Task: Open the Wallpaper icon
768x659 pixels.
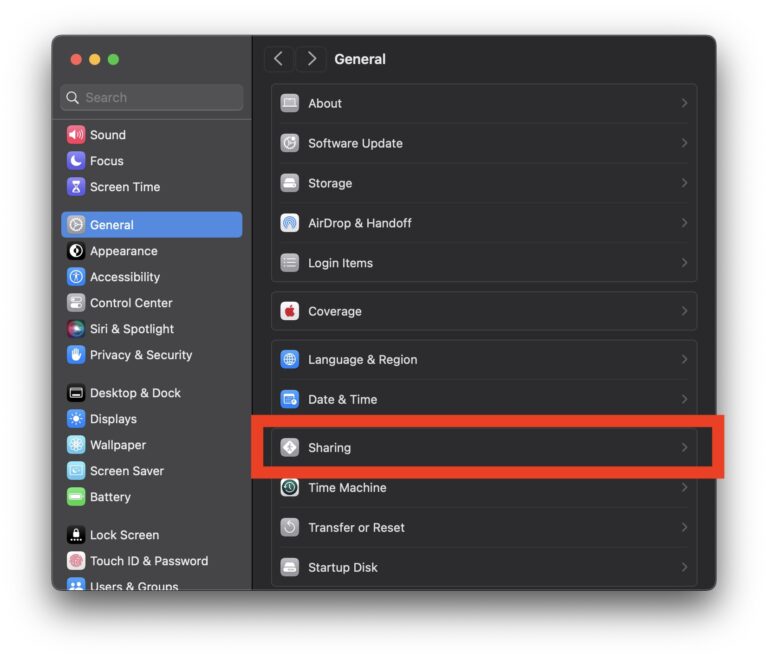Action: click(76, 445)
